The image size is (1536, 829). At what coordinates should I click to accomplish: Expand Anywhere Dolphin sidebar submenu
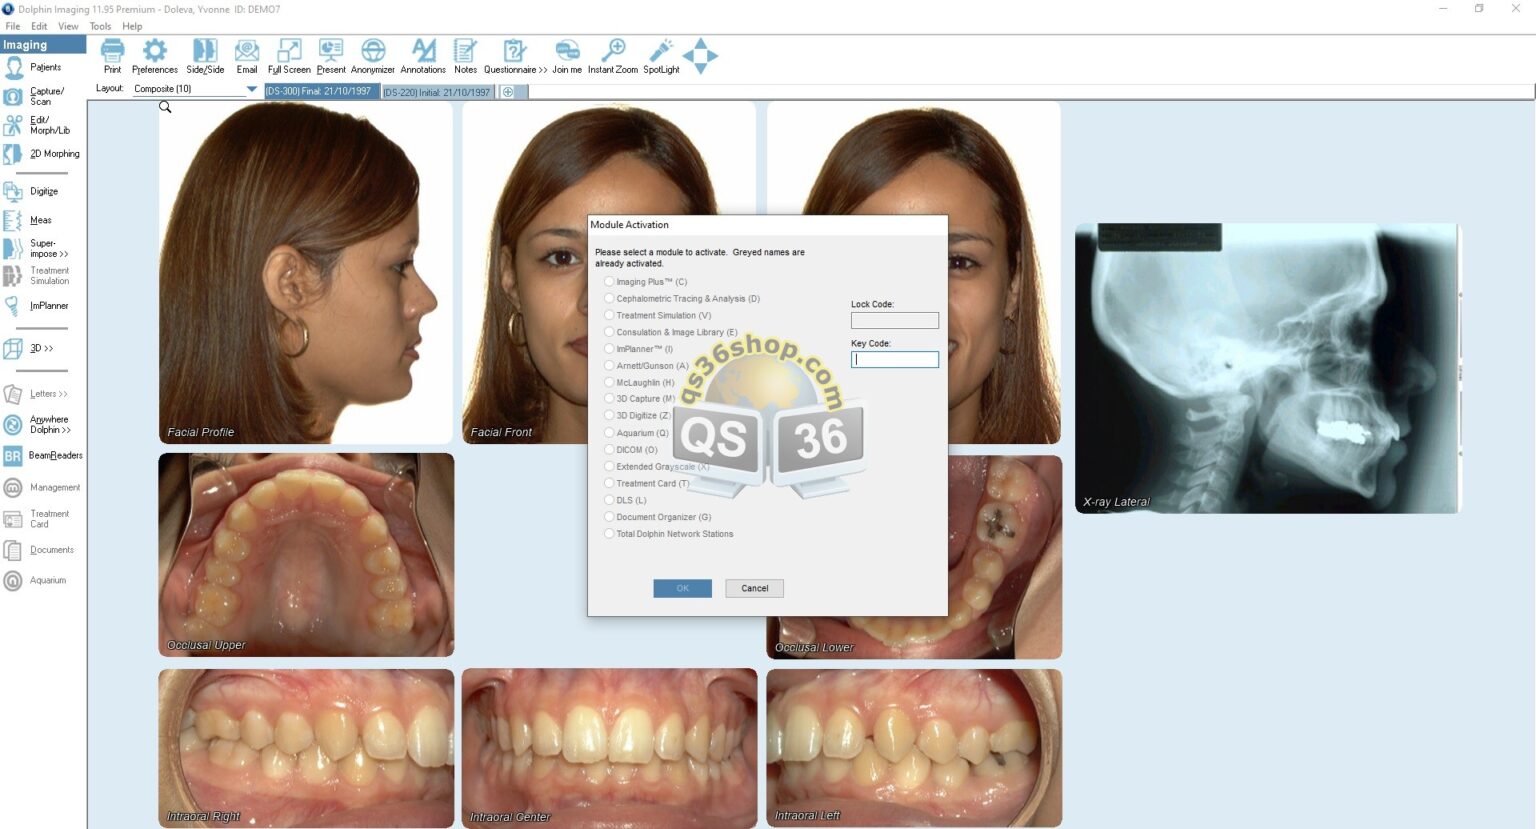[38, 425]
